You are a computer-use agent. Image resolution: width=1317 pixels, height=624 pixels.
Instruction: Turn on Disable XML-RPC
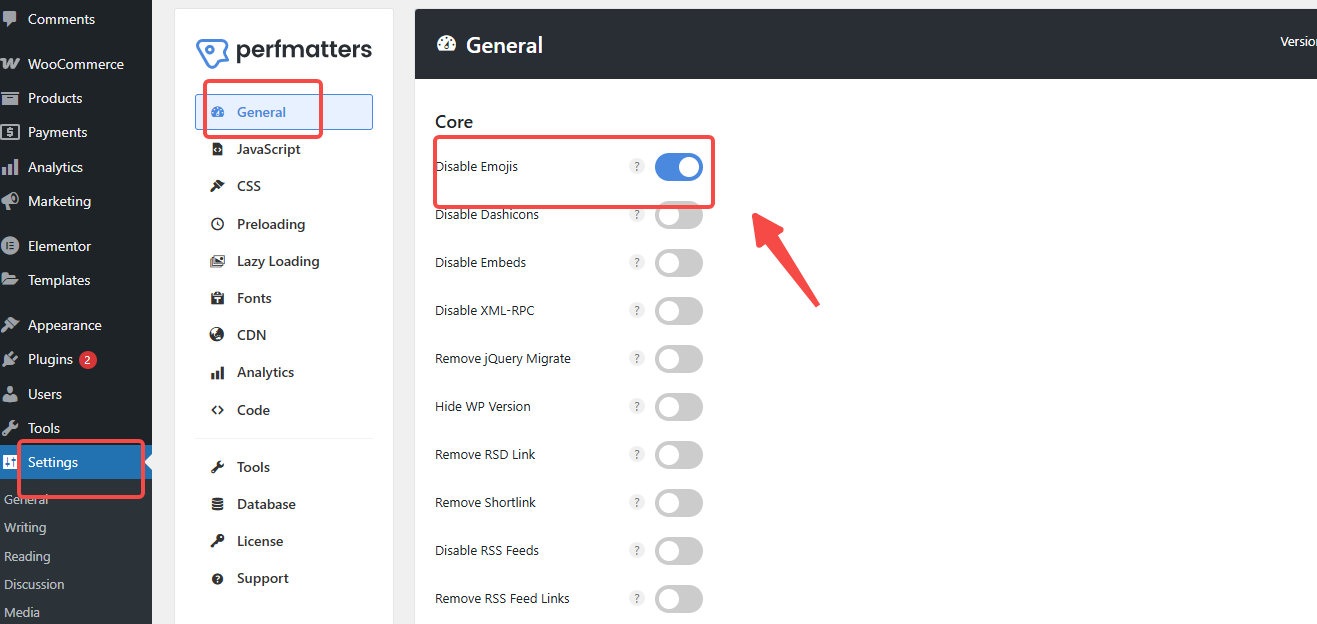click(679, 310)
